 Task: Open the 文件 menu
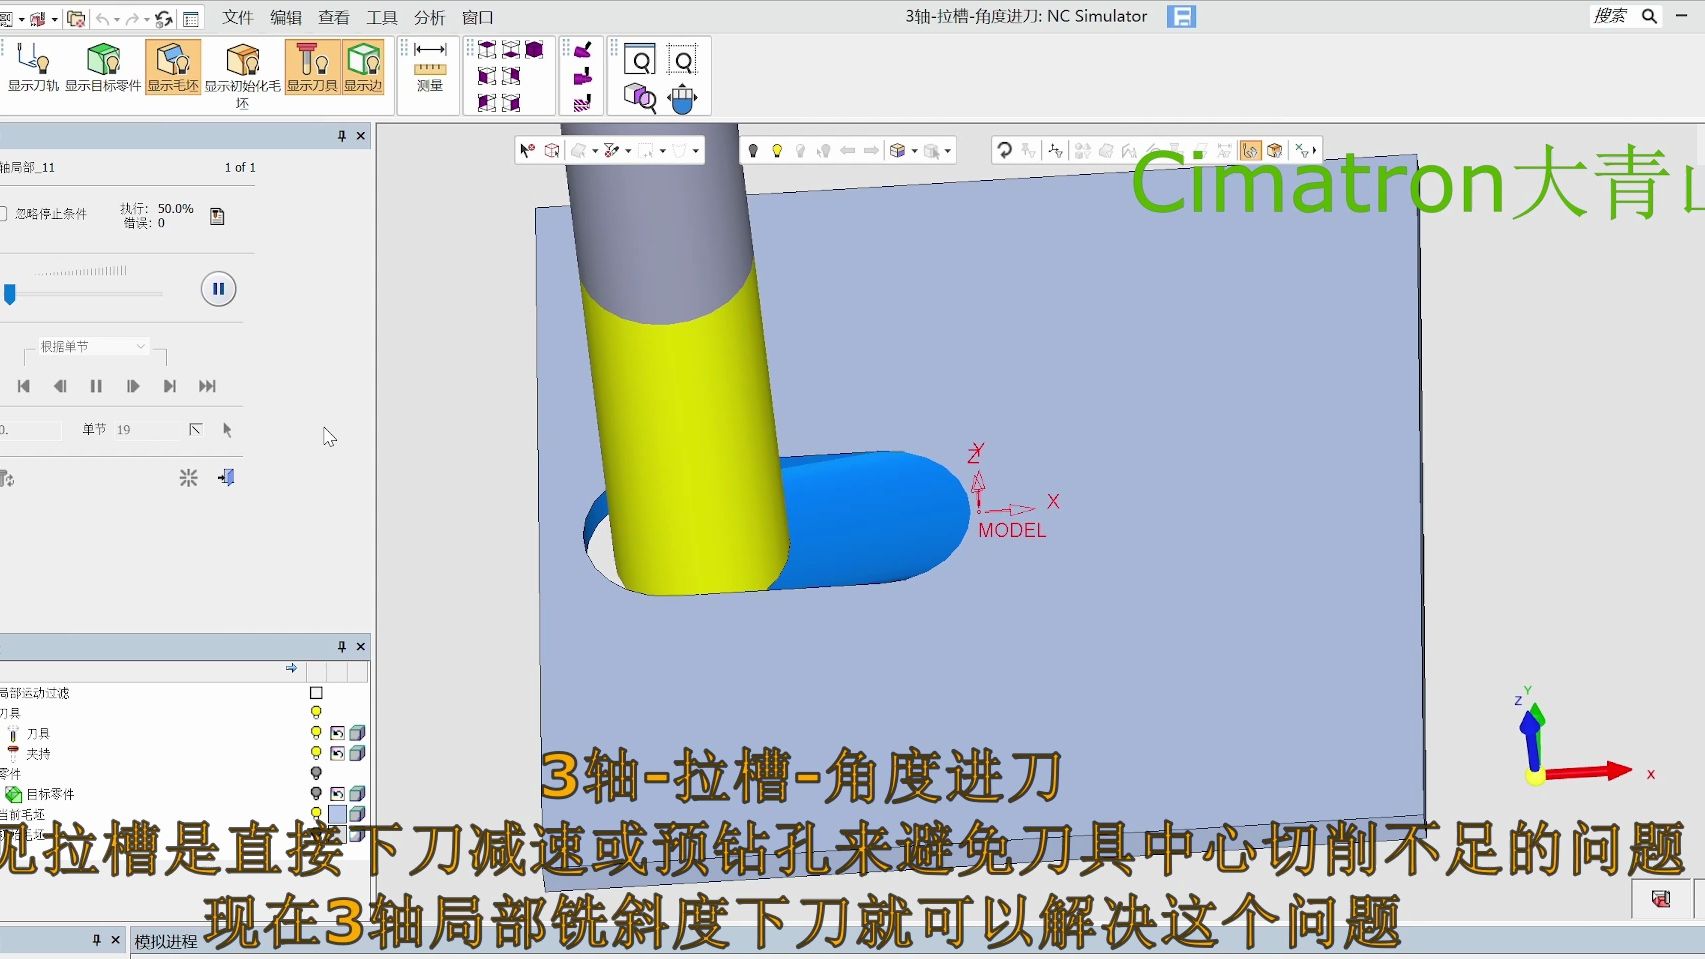[x=237, y=17]
